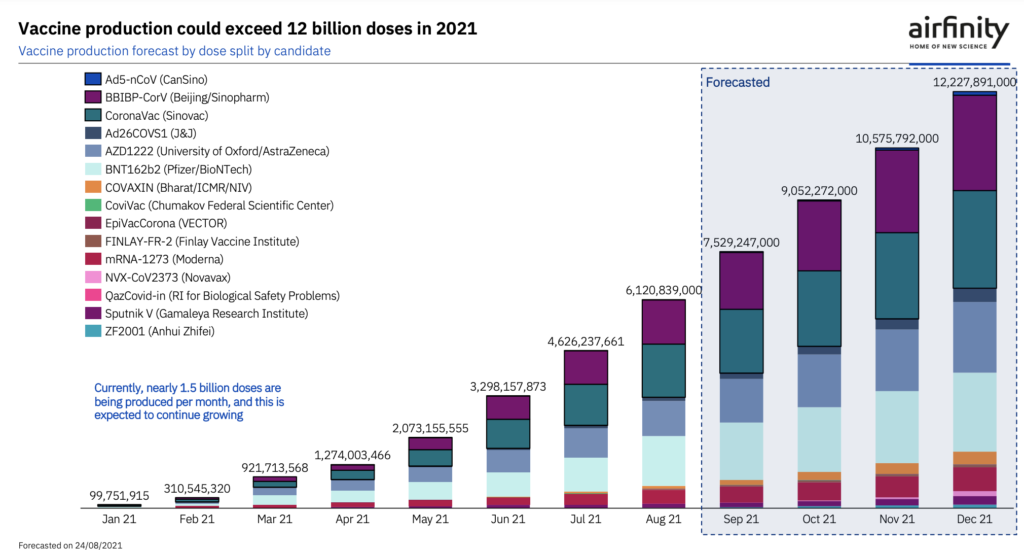Click the Ad5-nCoV (CanSino) legend color swatch
1024x550 pixels.
[x=93, y=79]
